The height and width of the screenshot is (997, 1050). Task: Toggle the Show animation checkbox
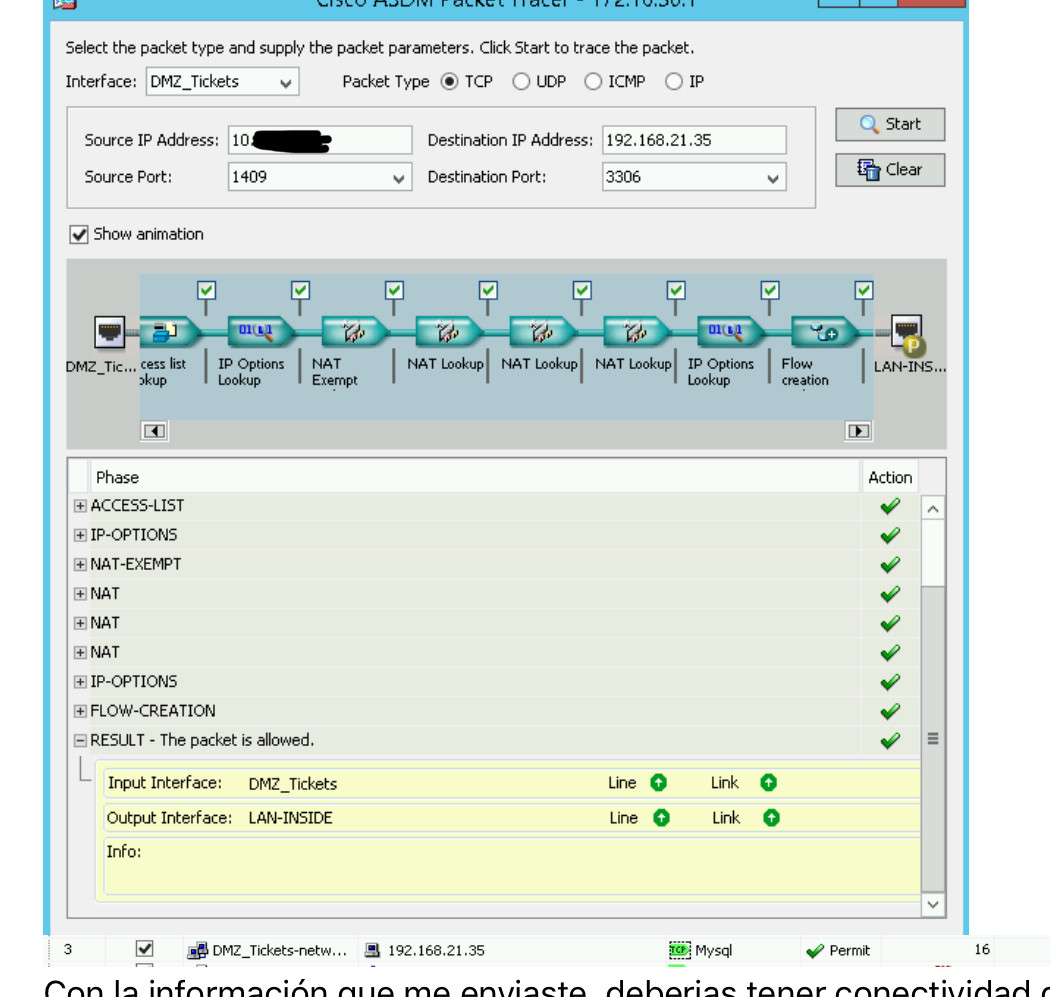[79, 234]
